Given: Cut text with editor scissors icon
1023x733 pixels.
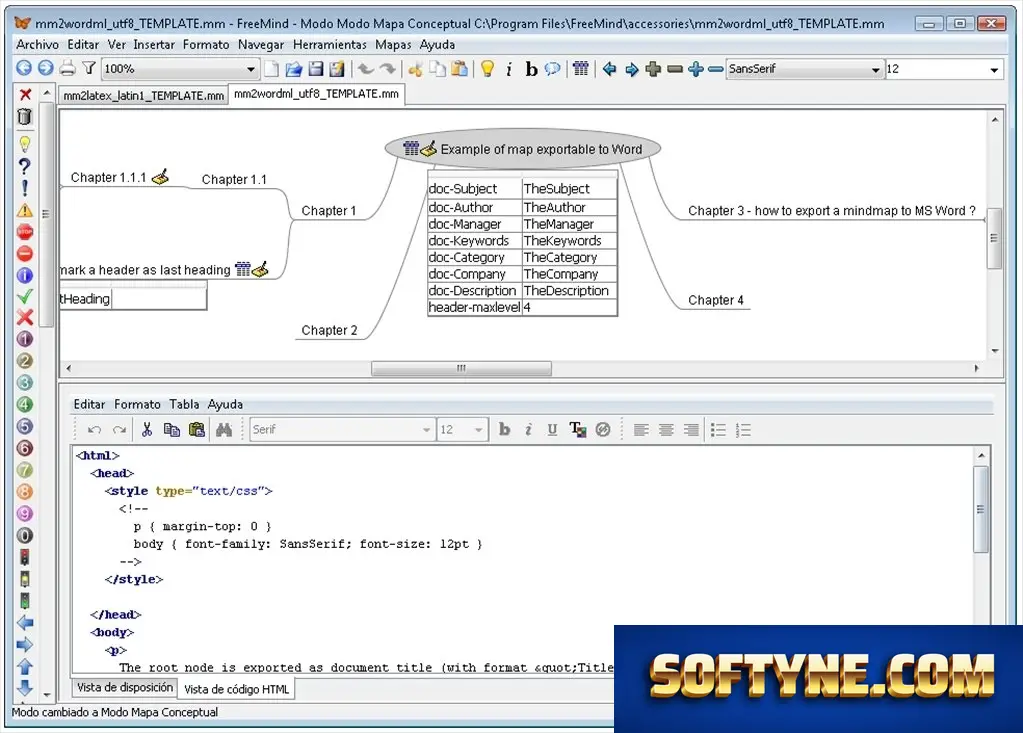Looking at the screenshot, I should 147,429.
